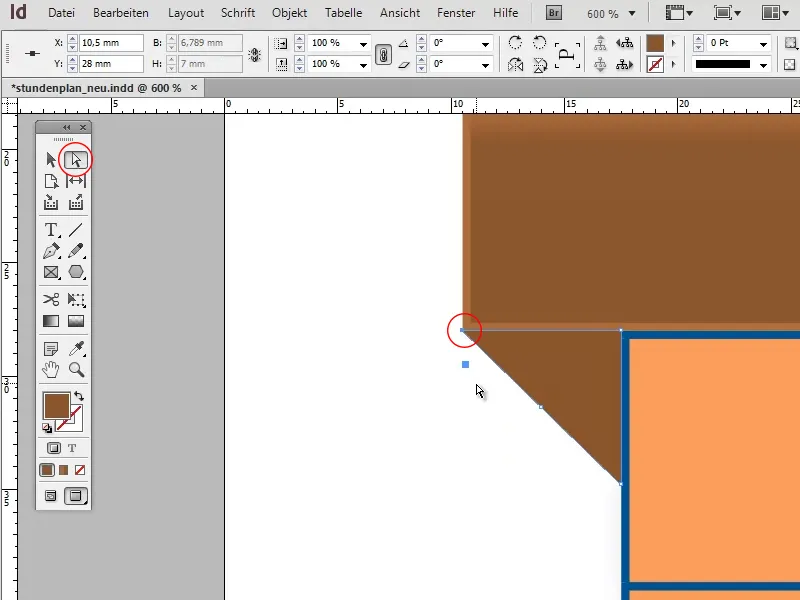Apply None in toolbox
This screenshot has width=800, height=600.
coord(80,470)
